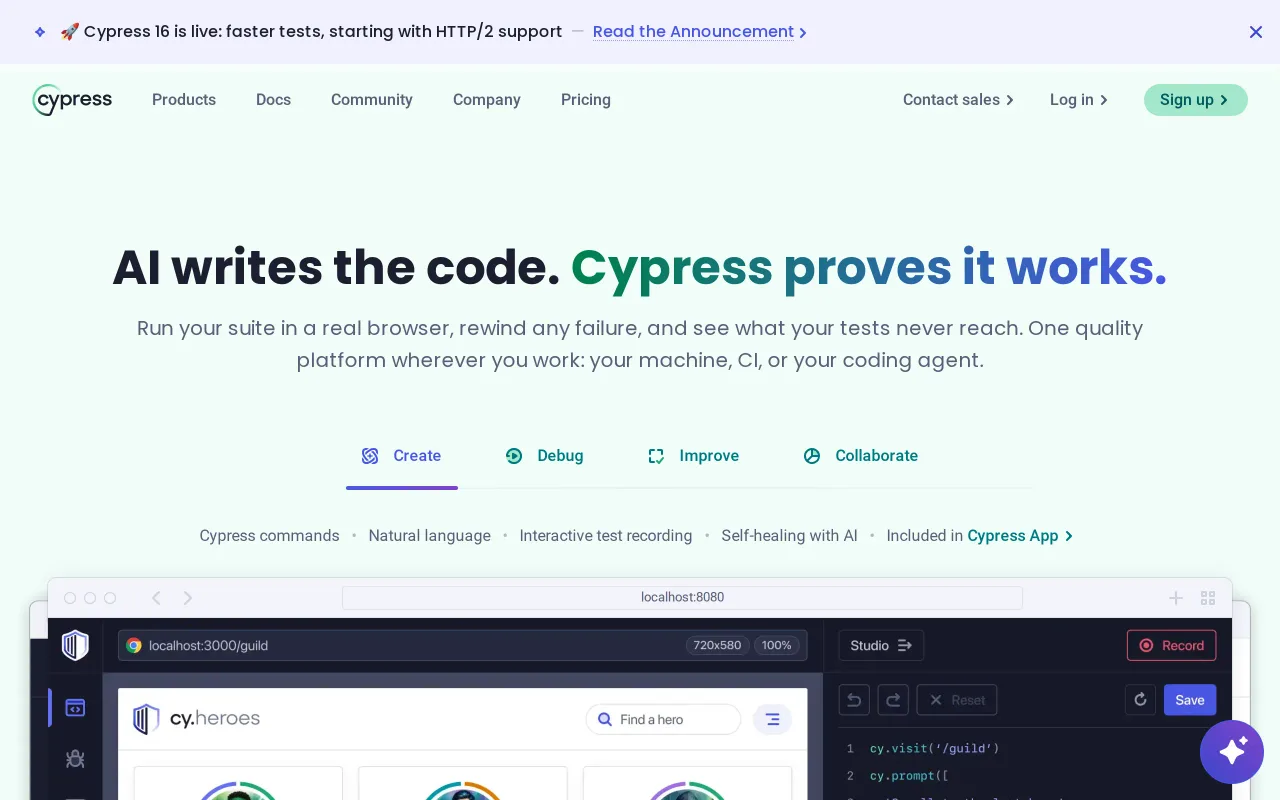Image resolution: width=1280 pixels, height=800 pixels.
Task: Click the shield logo in the app sidebar
Action: pyautogui.click(x=75, y=645)
